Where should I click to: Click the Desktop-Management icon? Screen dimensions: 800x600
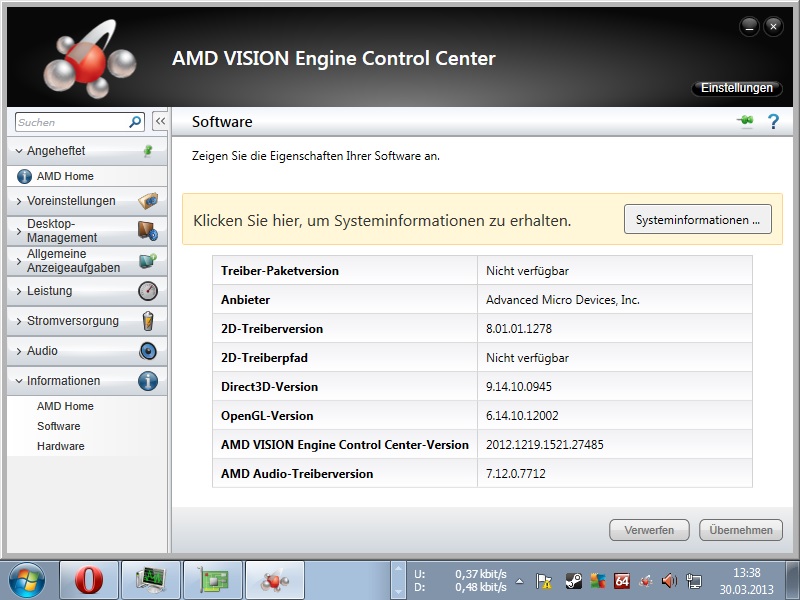tap(148, 231)
